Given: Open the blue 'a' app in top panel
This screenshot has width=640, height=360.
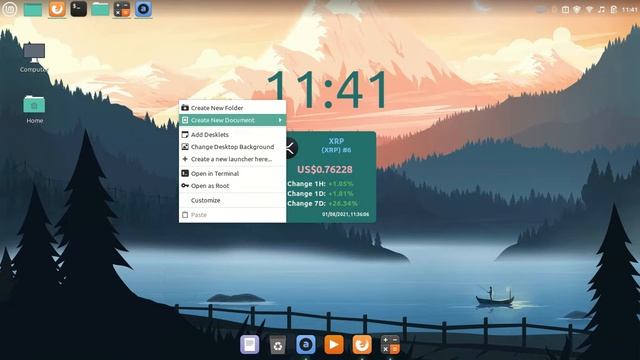Looking at the screenshot, I should coord(143,9).
